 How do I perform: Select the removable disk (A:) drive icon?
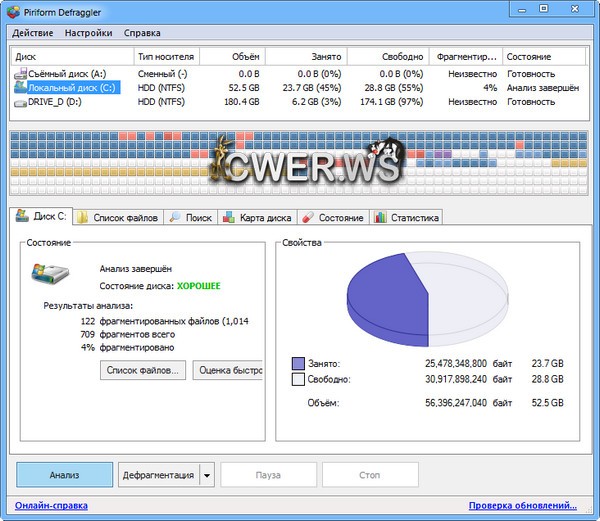point(20,74)
